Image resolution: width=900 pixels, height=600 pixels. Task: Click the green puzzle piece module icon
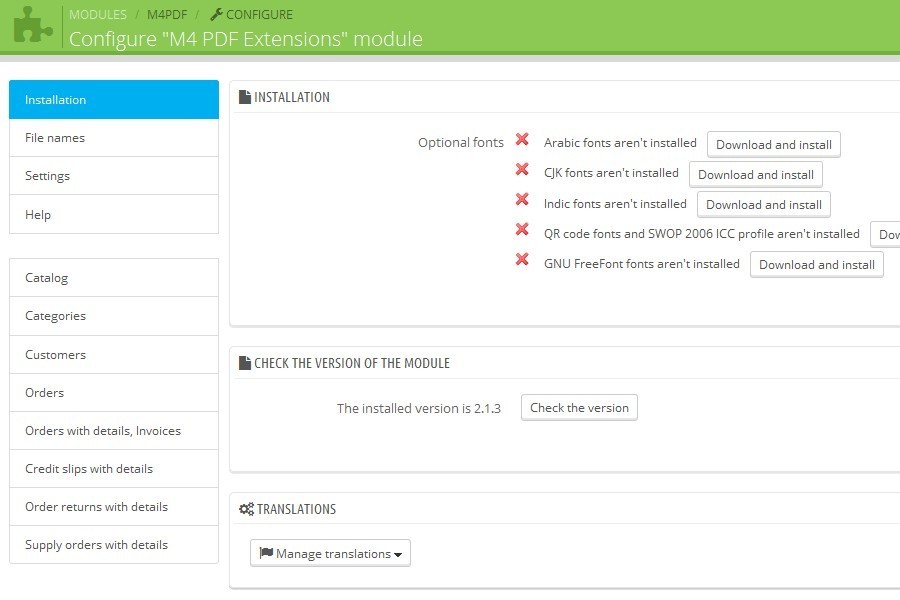32,25
